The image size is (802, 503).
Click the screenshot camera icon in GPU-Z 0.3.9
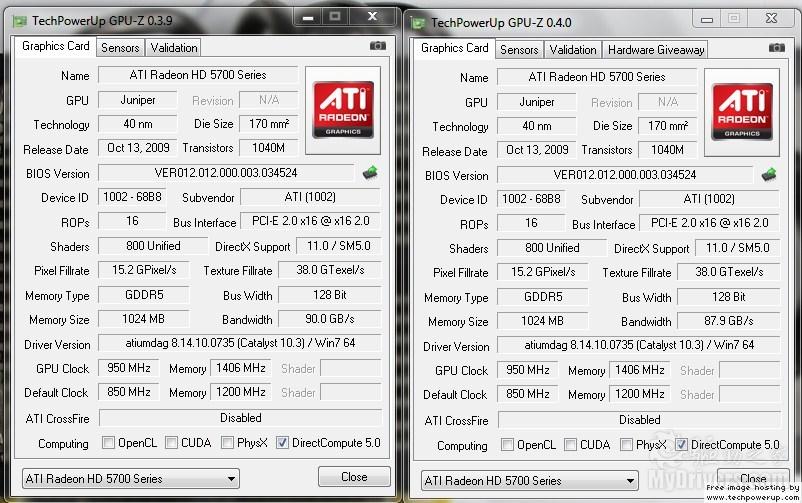tap(377, 46)
